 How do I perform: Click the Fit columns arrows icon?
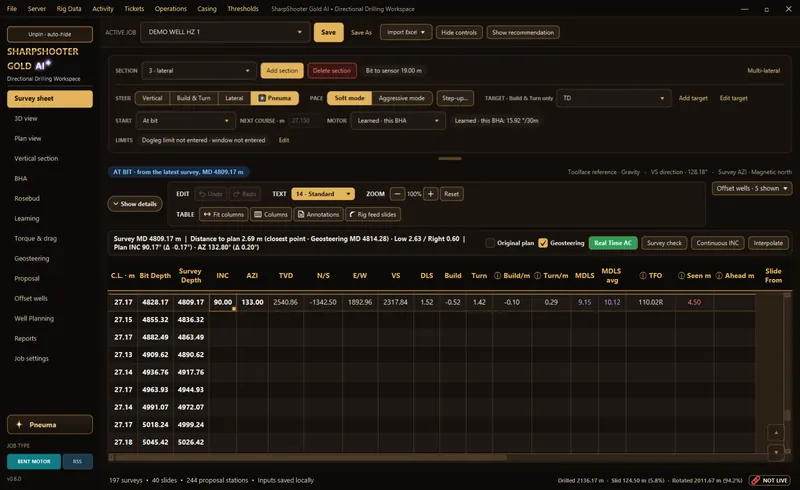coord(207,214)
